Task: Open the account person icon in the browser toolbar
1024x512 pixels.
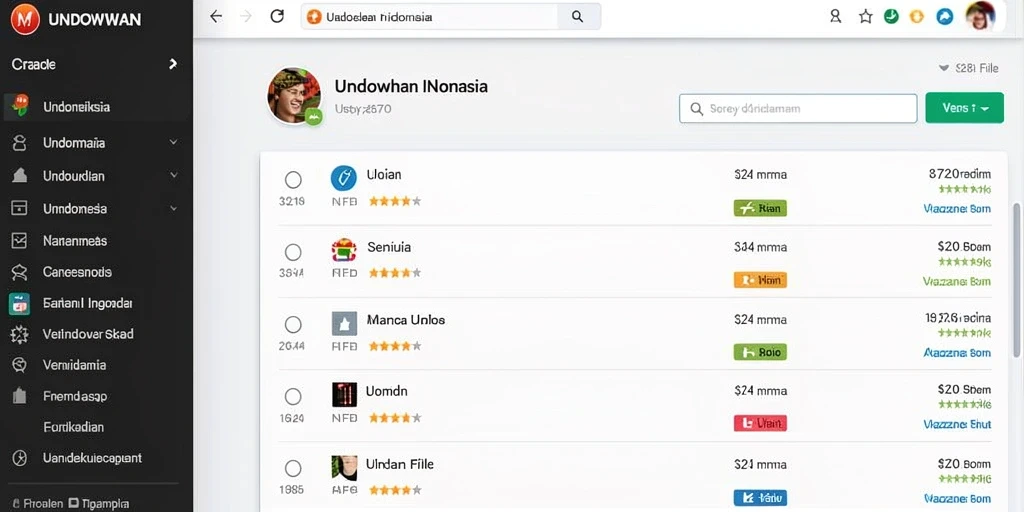Action: tap(835, 16)
